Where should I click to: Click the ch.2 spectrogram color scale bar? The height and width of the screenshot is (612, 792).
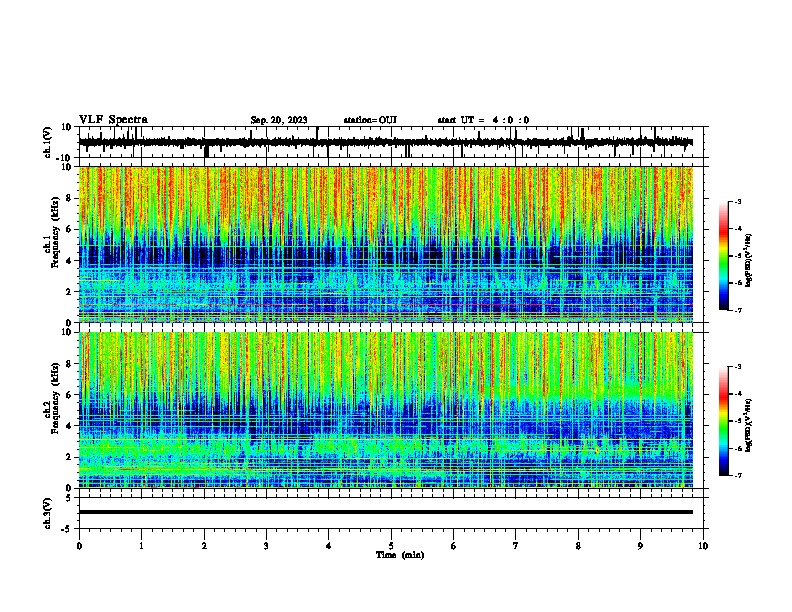pos(723,421)
